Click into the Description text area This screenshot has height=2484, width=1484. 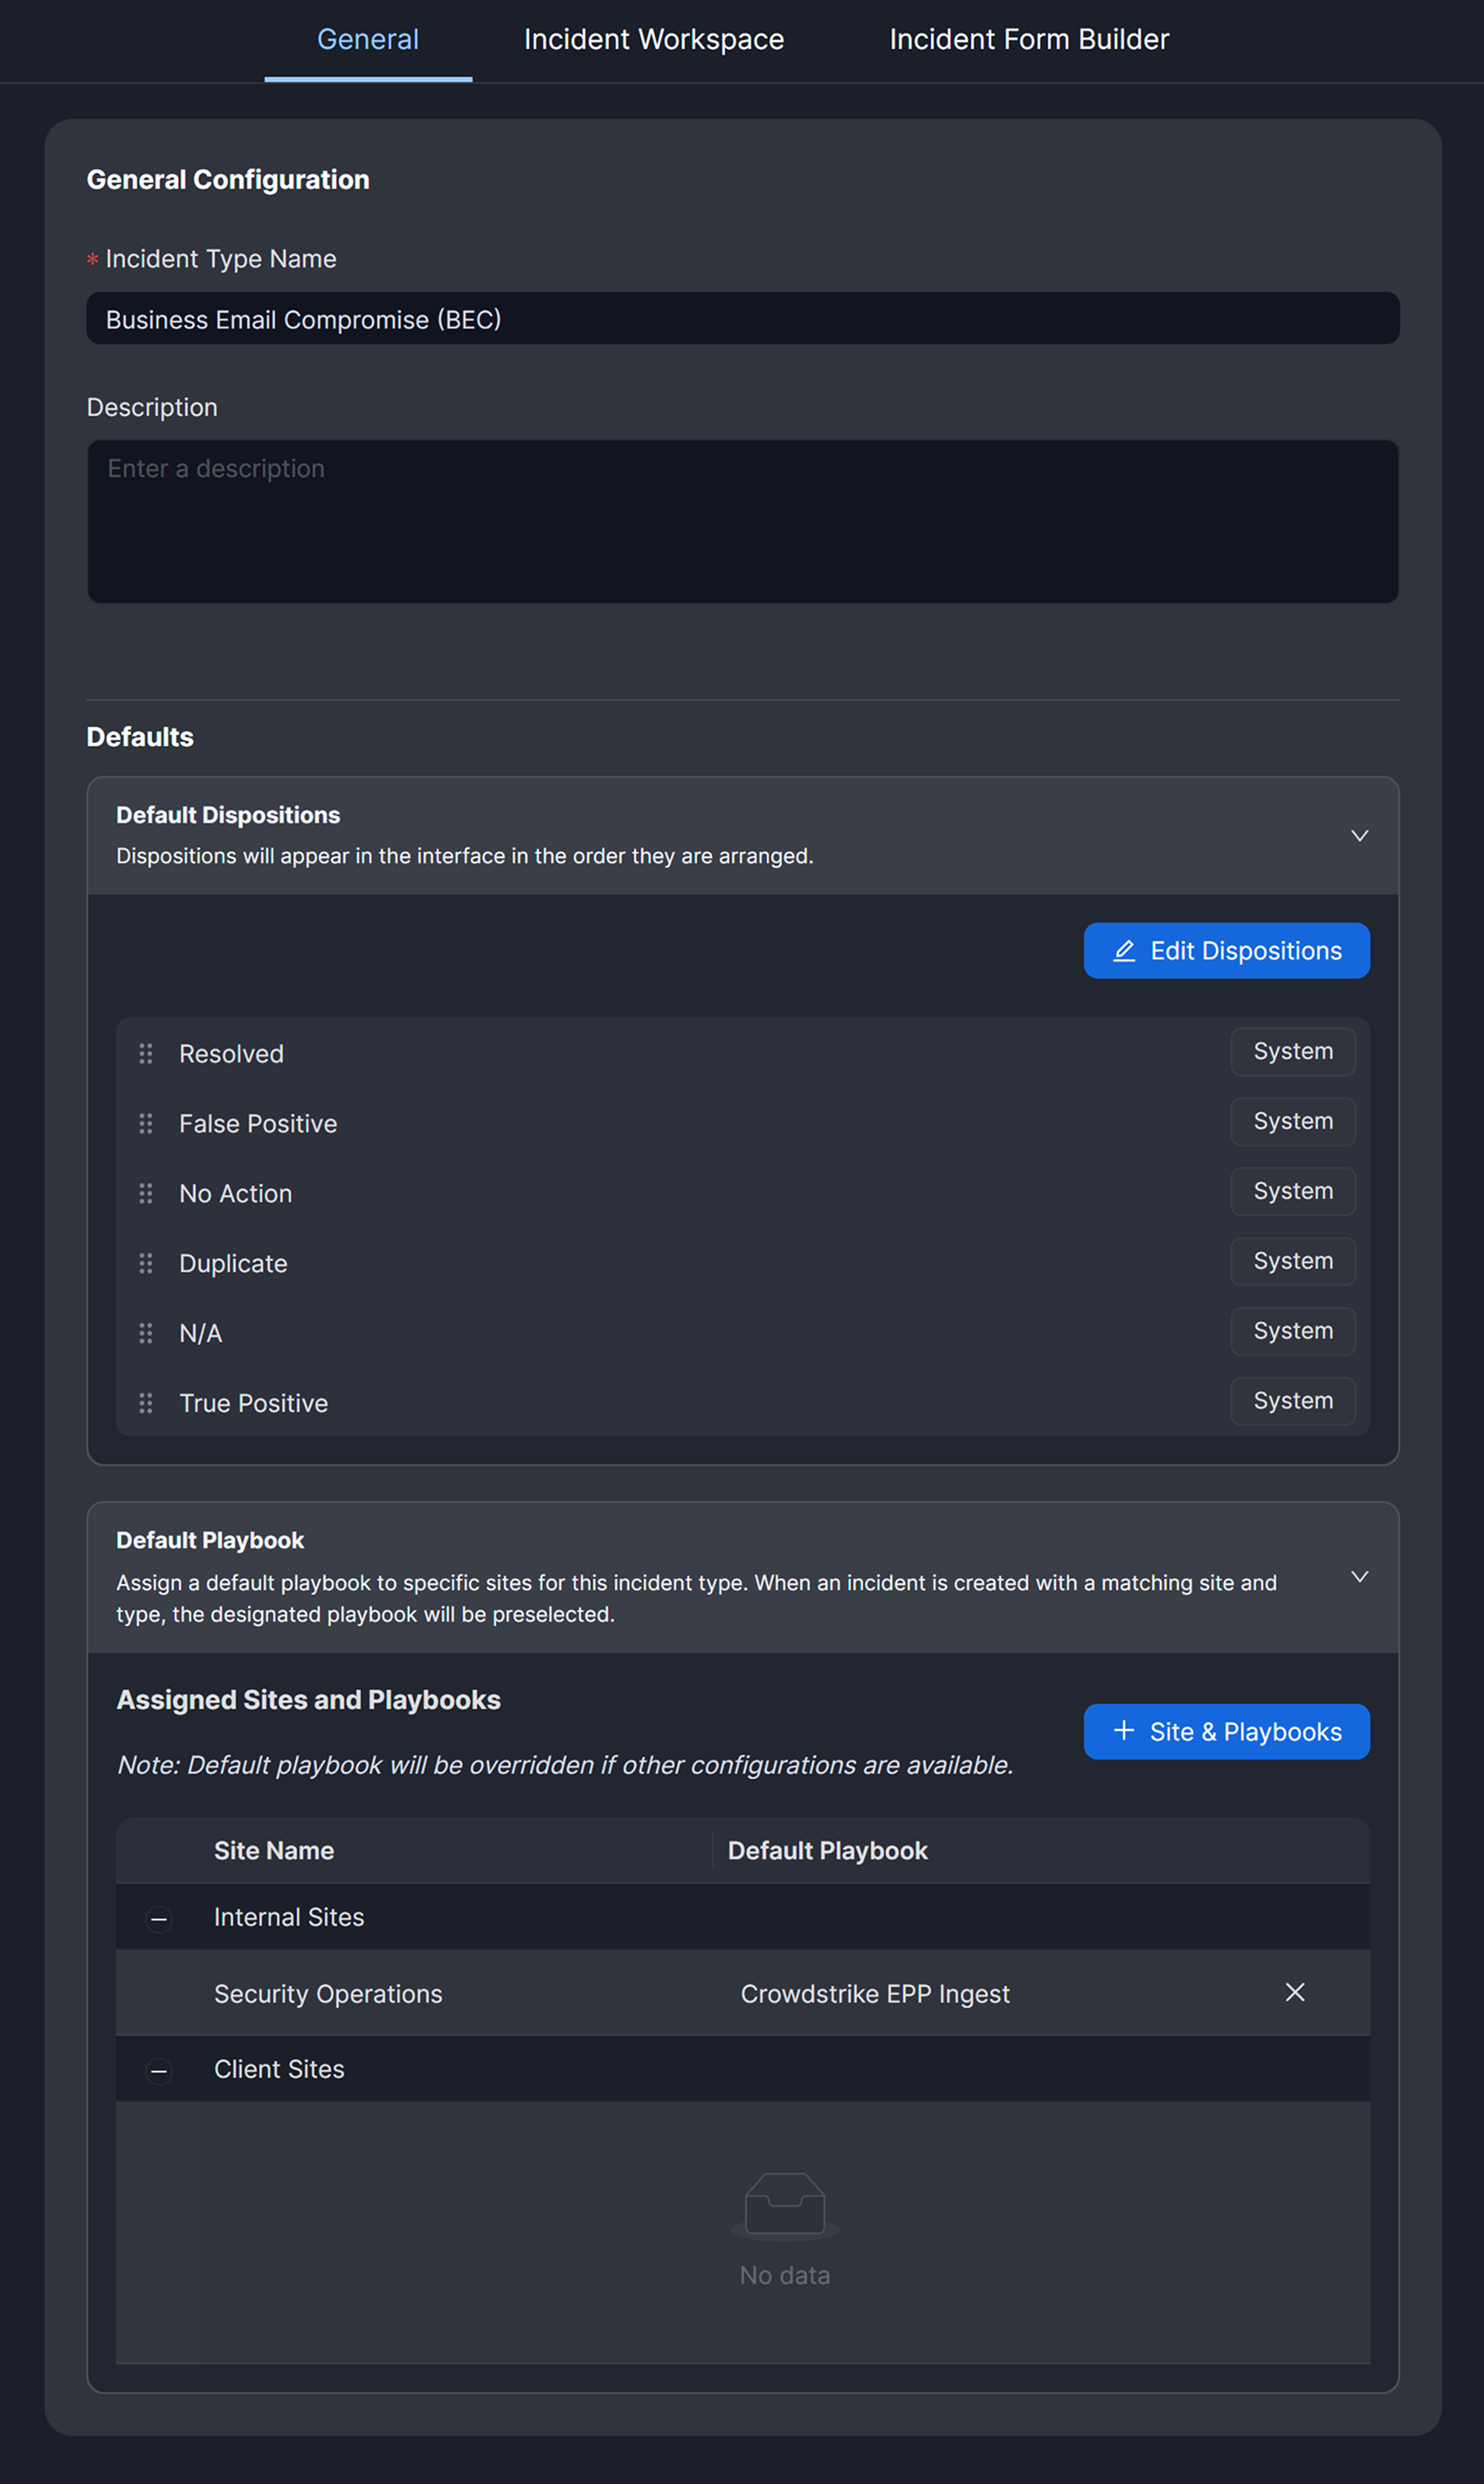(x=742, y=521)
